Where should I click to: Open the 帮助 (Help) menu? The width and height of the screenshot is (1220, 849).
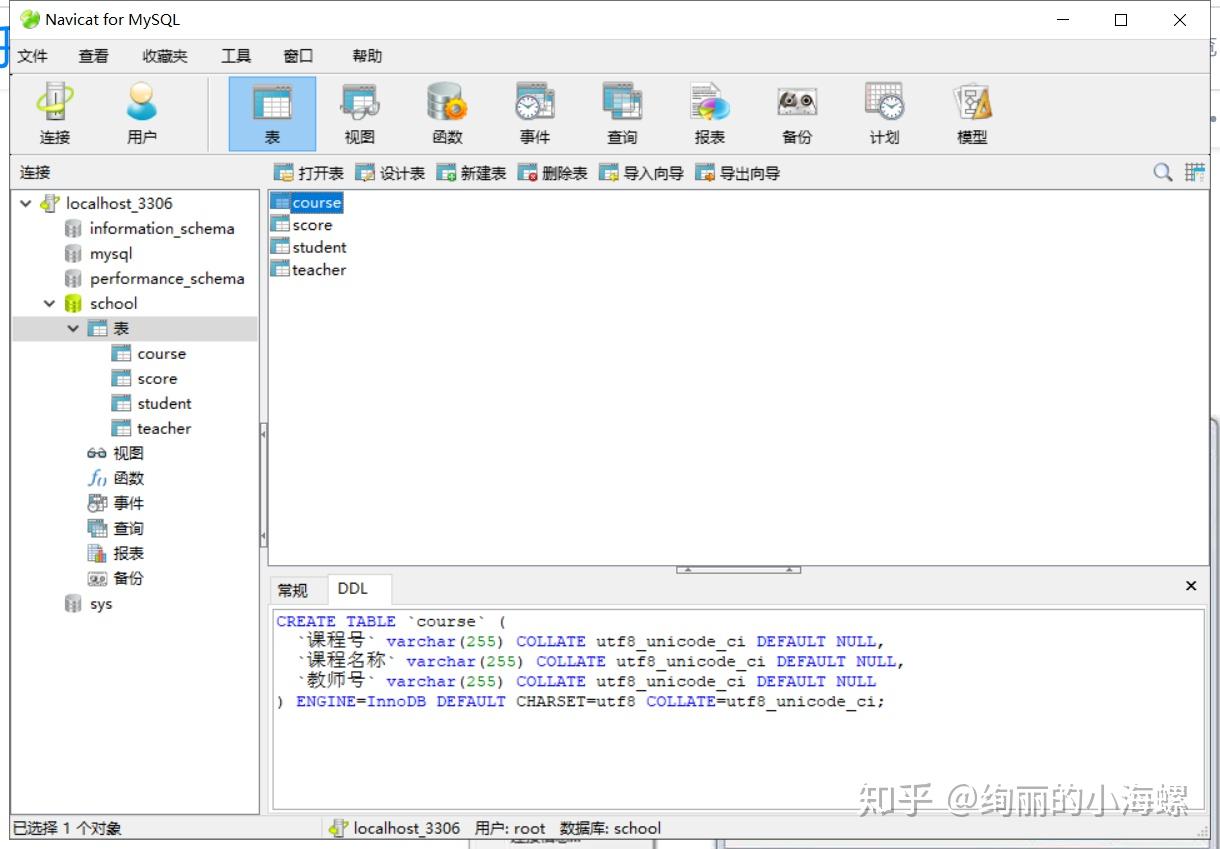tap(367, 56)
